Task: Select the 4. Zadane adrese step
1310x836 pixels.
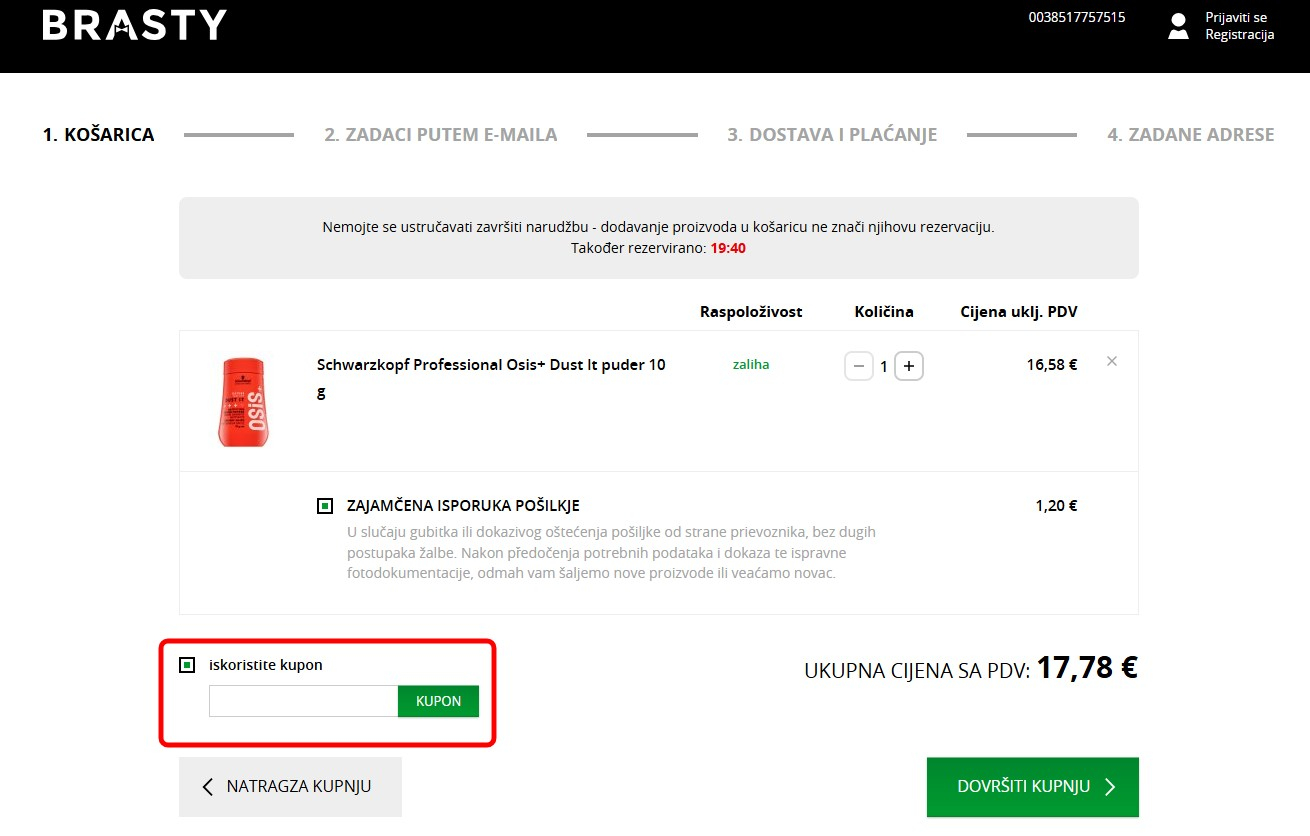Action: tap(1190, 135)
